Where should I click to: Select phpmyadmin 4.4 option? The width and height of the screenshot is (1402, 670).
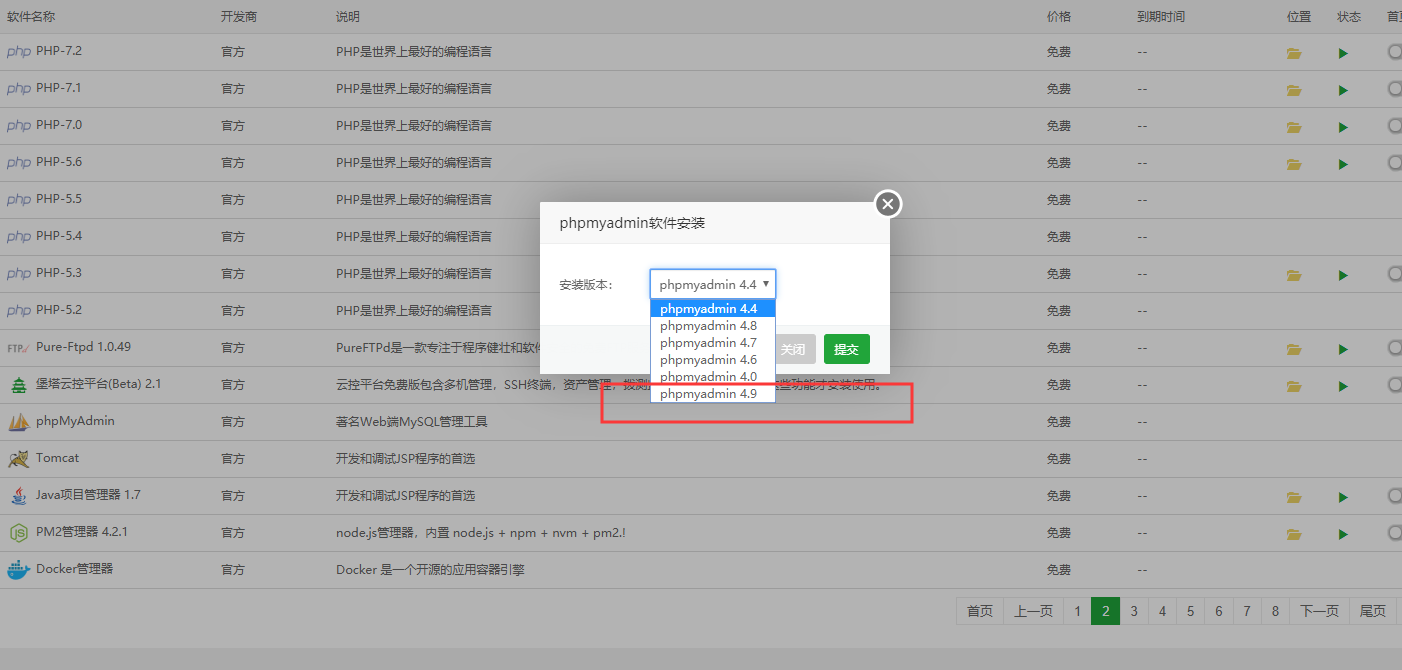[712, 309]
